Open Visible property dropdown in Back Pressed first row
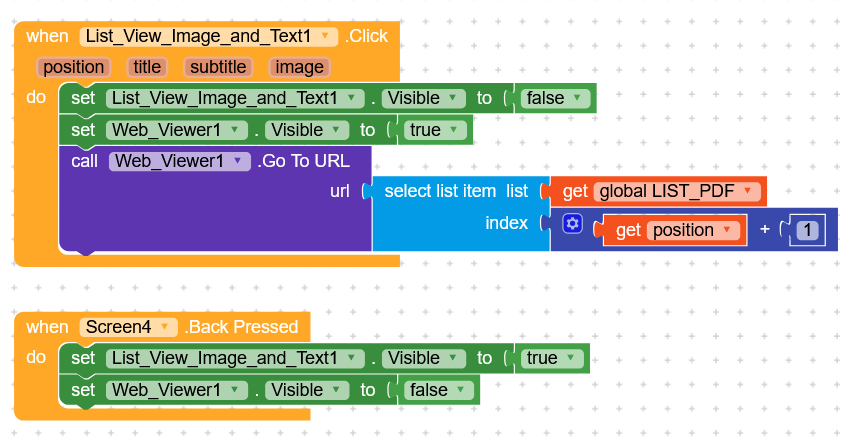The height and width of the screenshot is (441, 857). pos(455,358)
